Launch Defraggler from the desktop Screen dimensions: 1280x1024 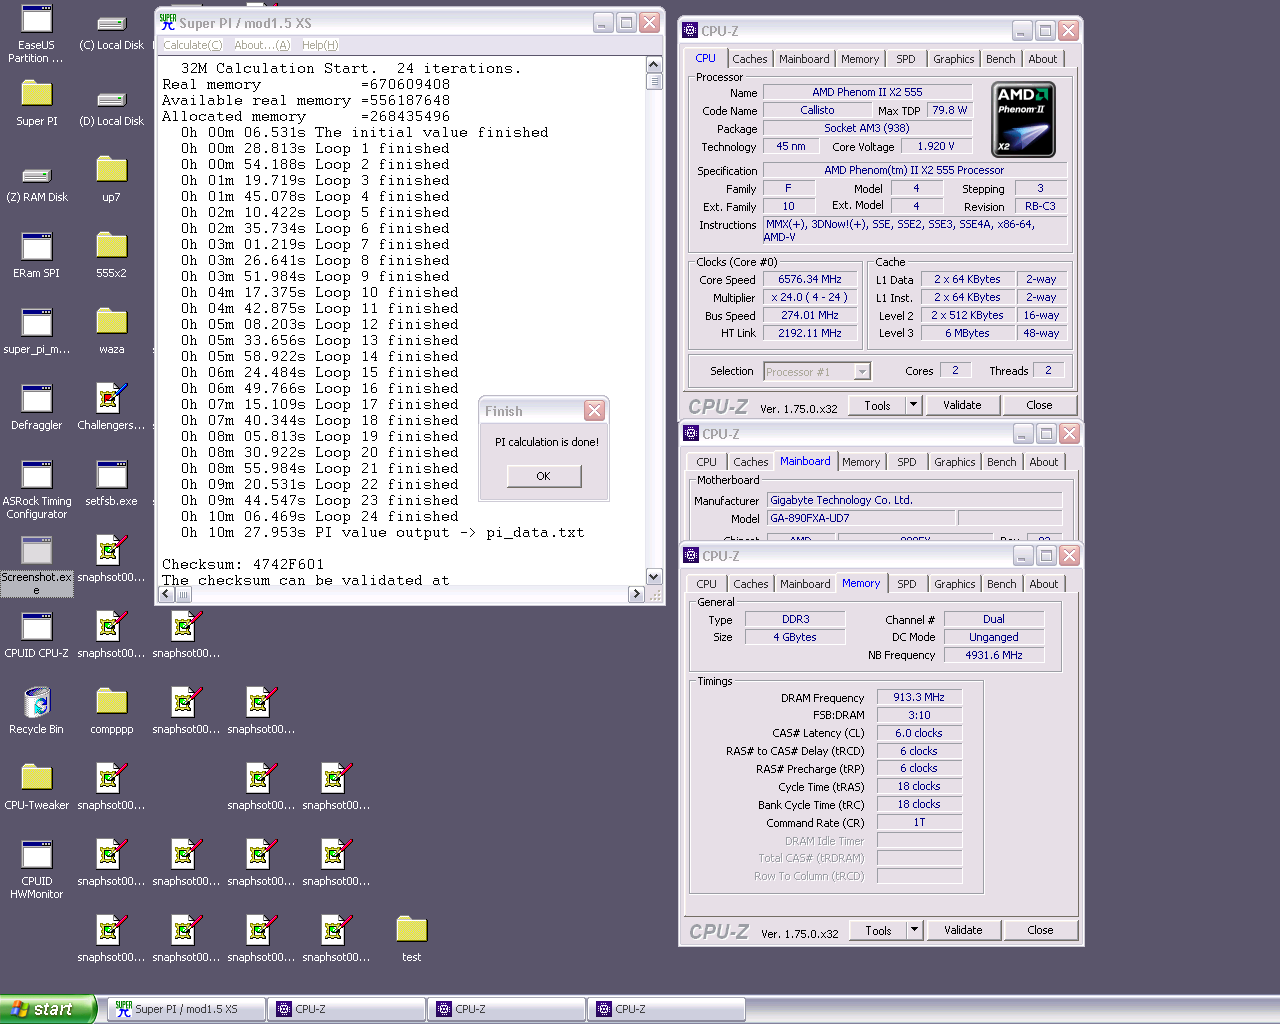pyautogui.click(x=37, y=408)
